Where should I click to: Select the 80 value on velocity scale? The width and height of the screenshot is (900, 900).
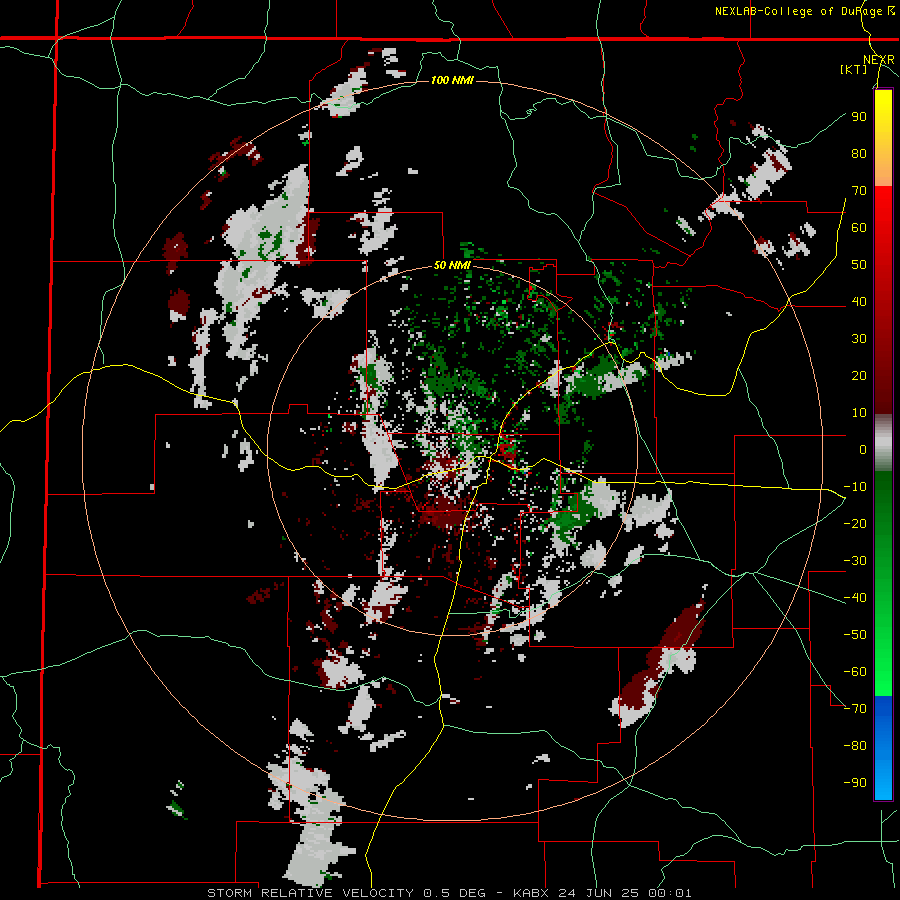tap(859, 154)
